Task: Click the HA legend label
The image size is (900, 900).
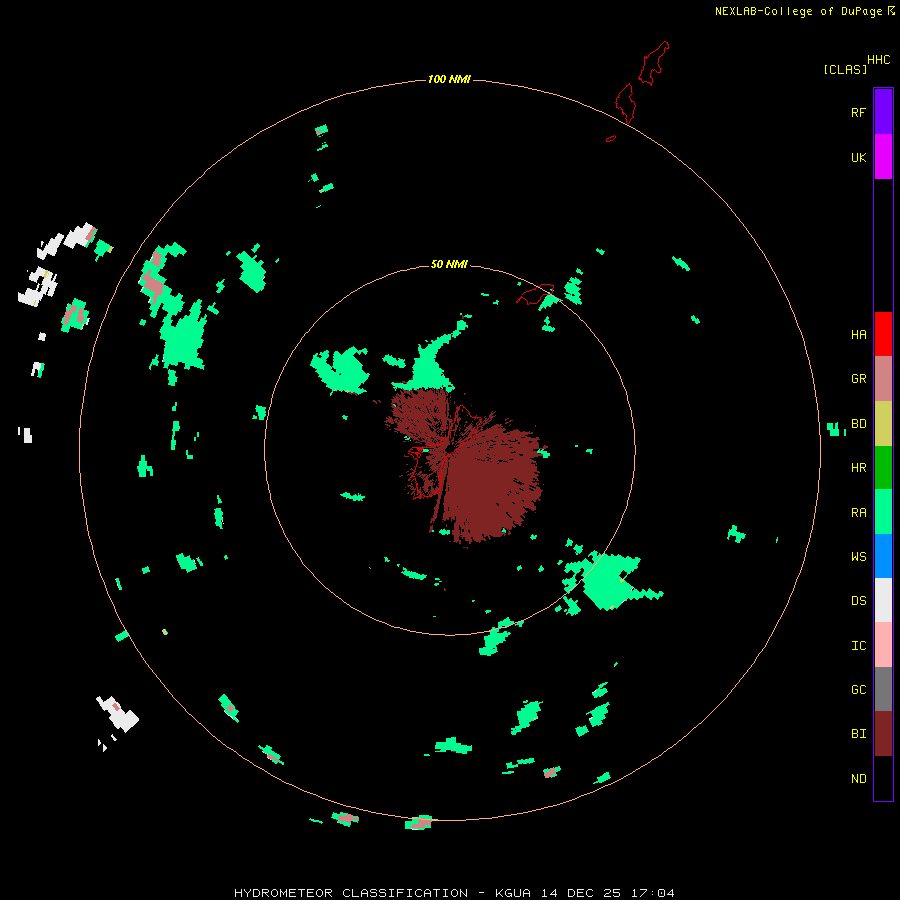Action: [x=858, y=335]
